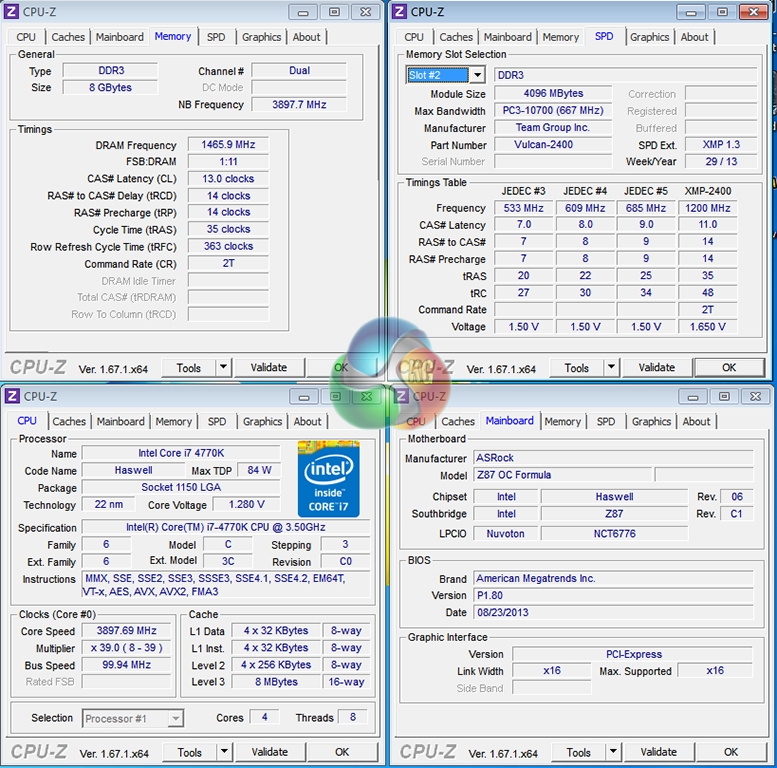Switch to Graphics tab in the Memory window
Image resolution: width=777 pixels, height=768 pixels.
point(261,37)
